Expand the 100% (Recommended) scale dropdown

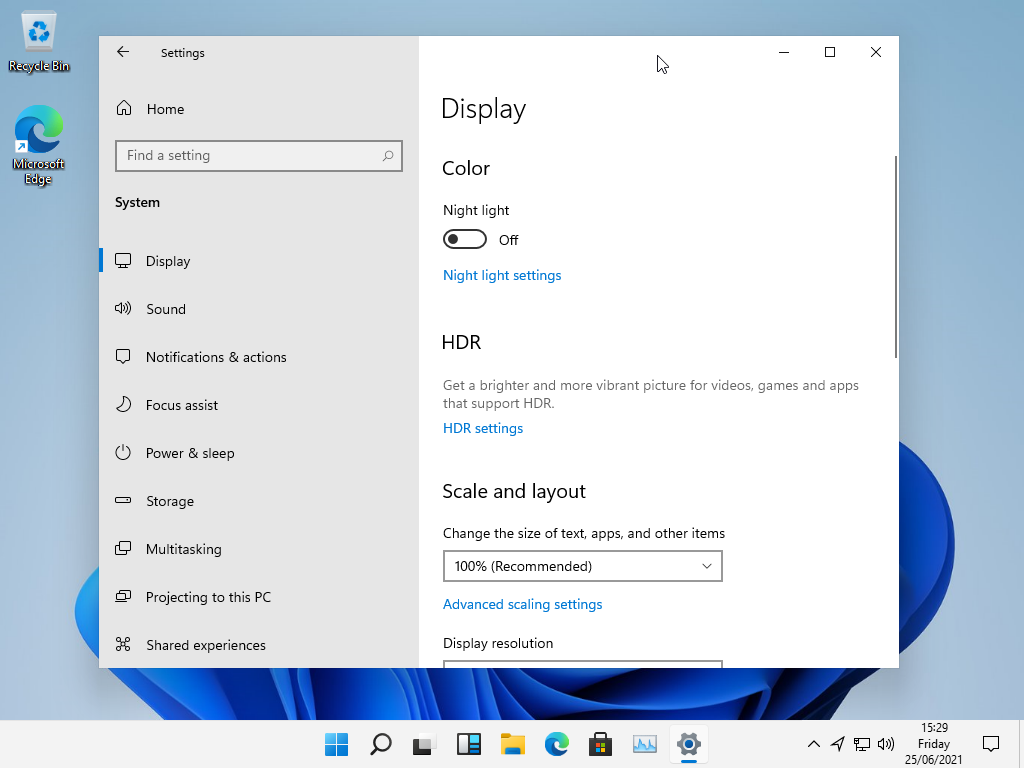pos(582,566)
